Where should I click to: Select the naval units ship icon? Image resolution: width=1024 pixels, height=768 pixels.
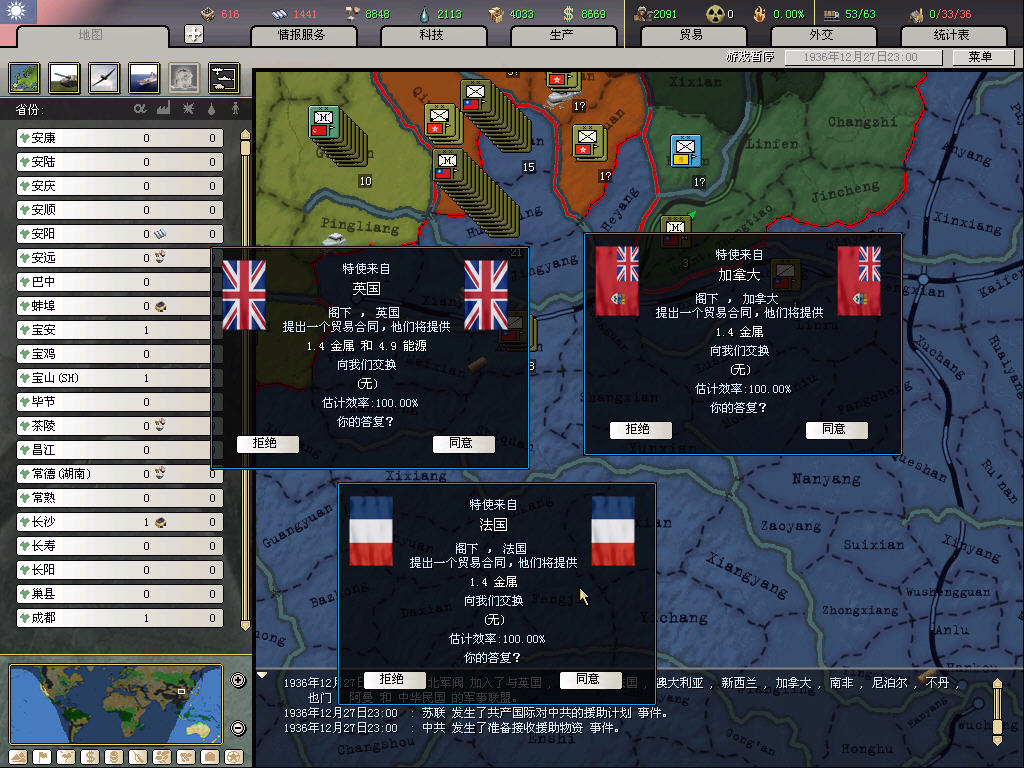point(144,78)
